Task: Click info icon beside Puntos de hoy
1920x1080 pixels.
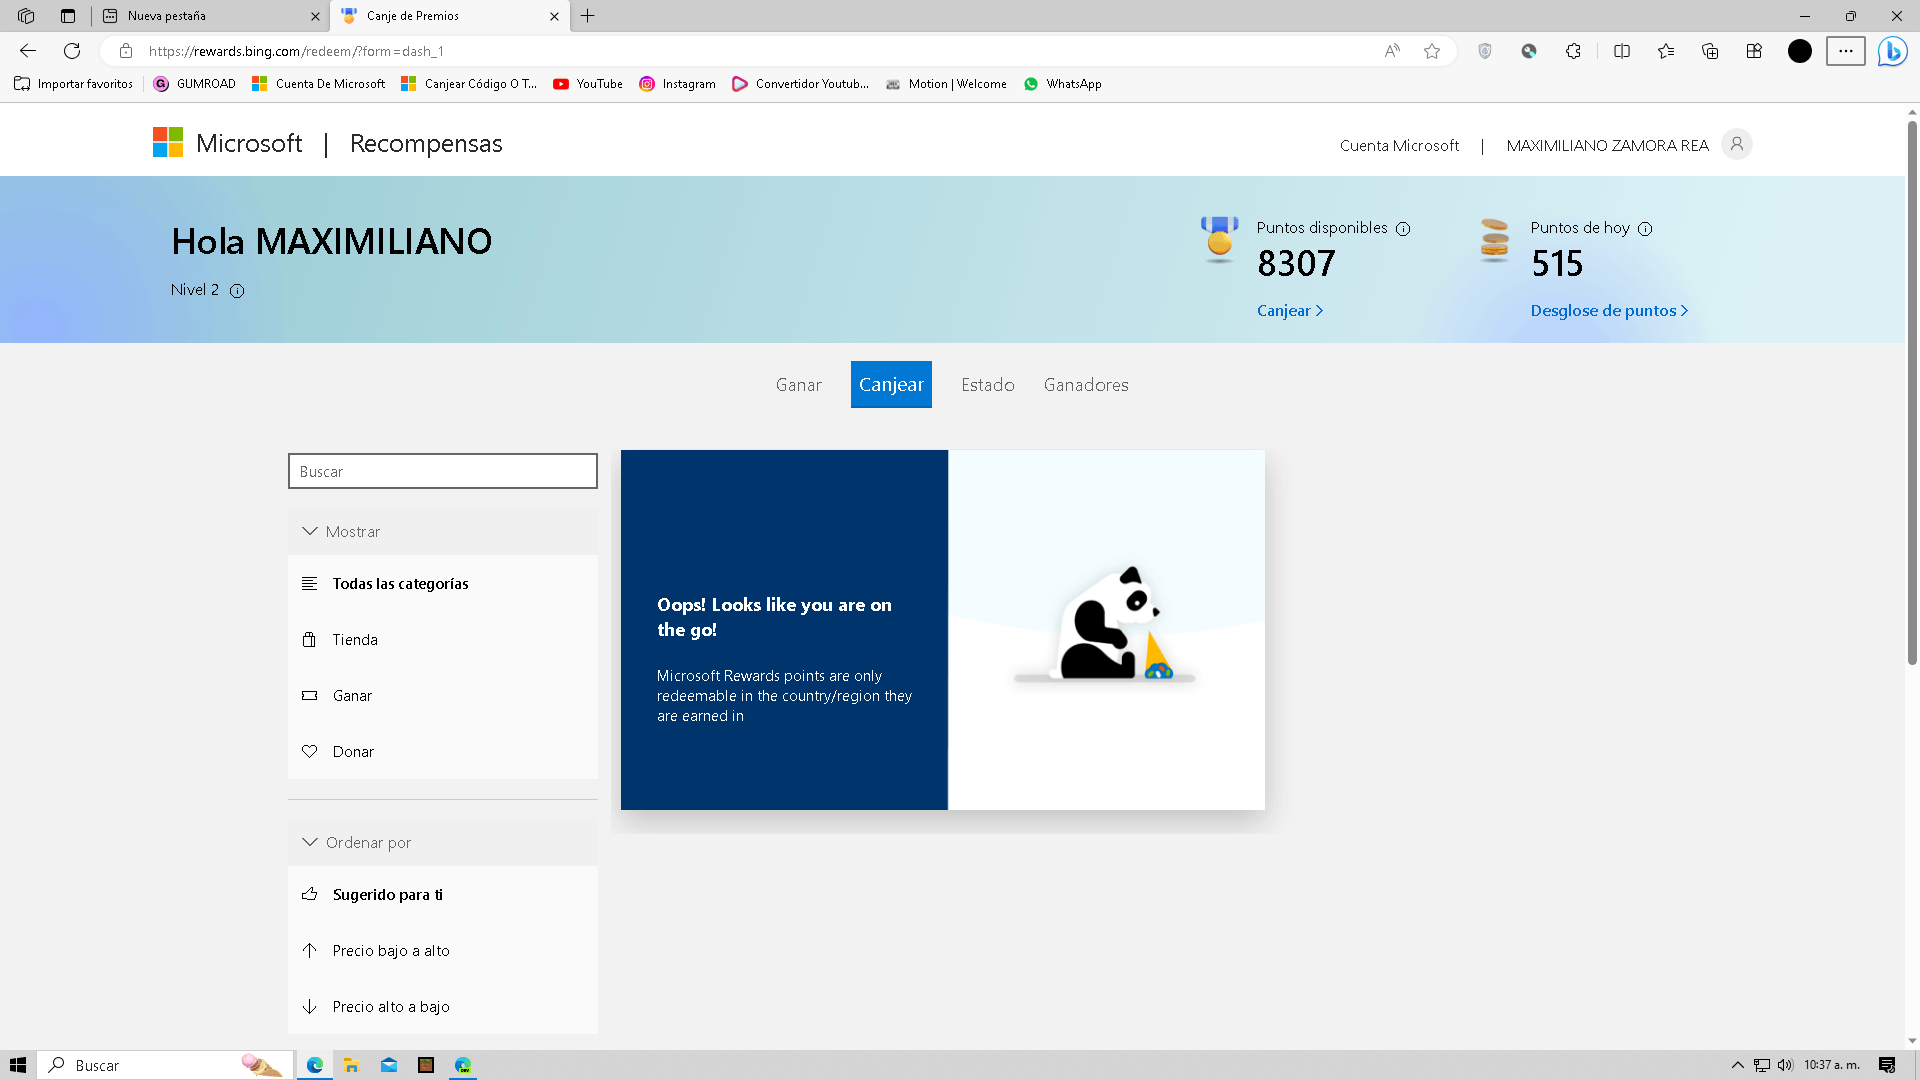Action: tap(1645, 229)
